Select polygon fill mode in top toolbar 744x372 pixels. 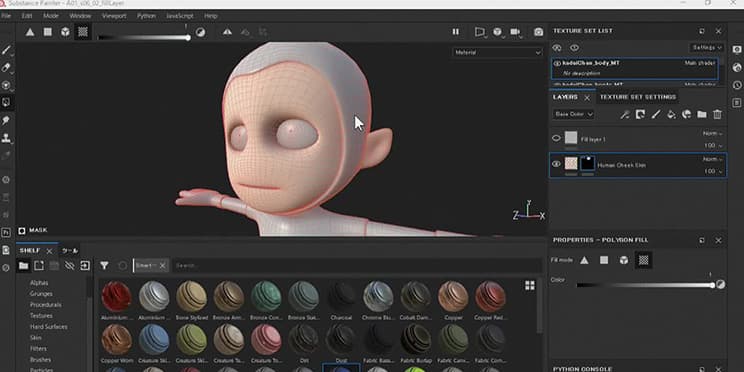tap(47, 32)
